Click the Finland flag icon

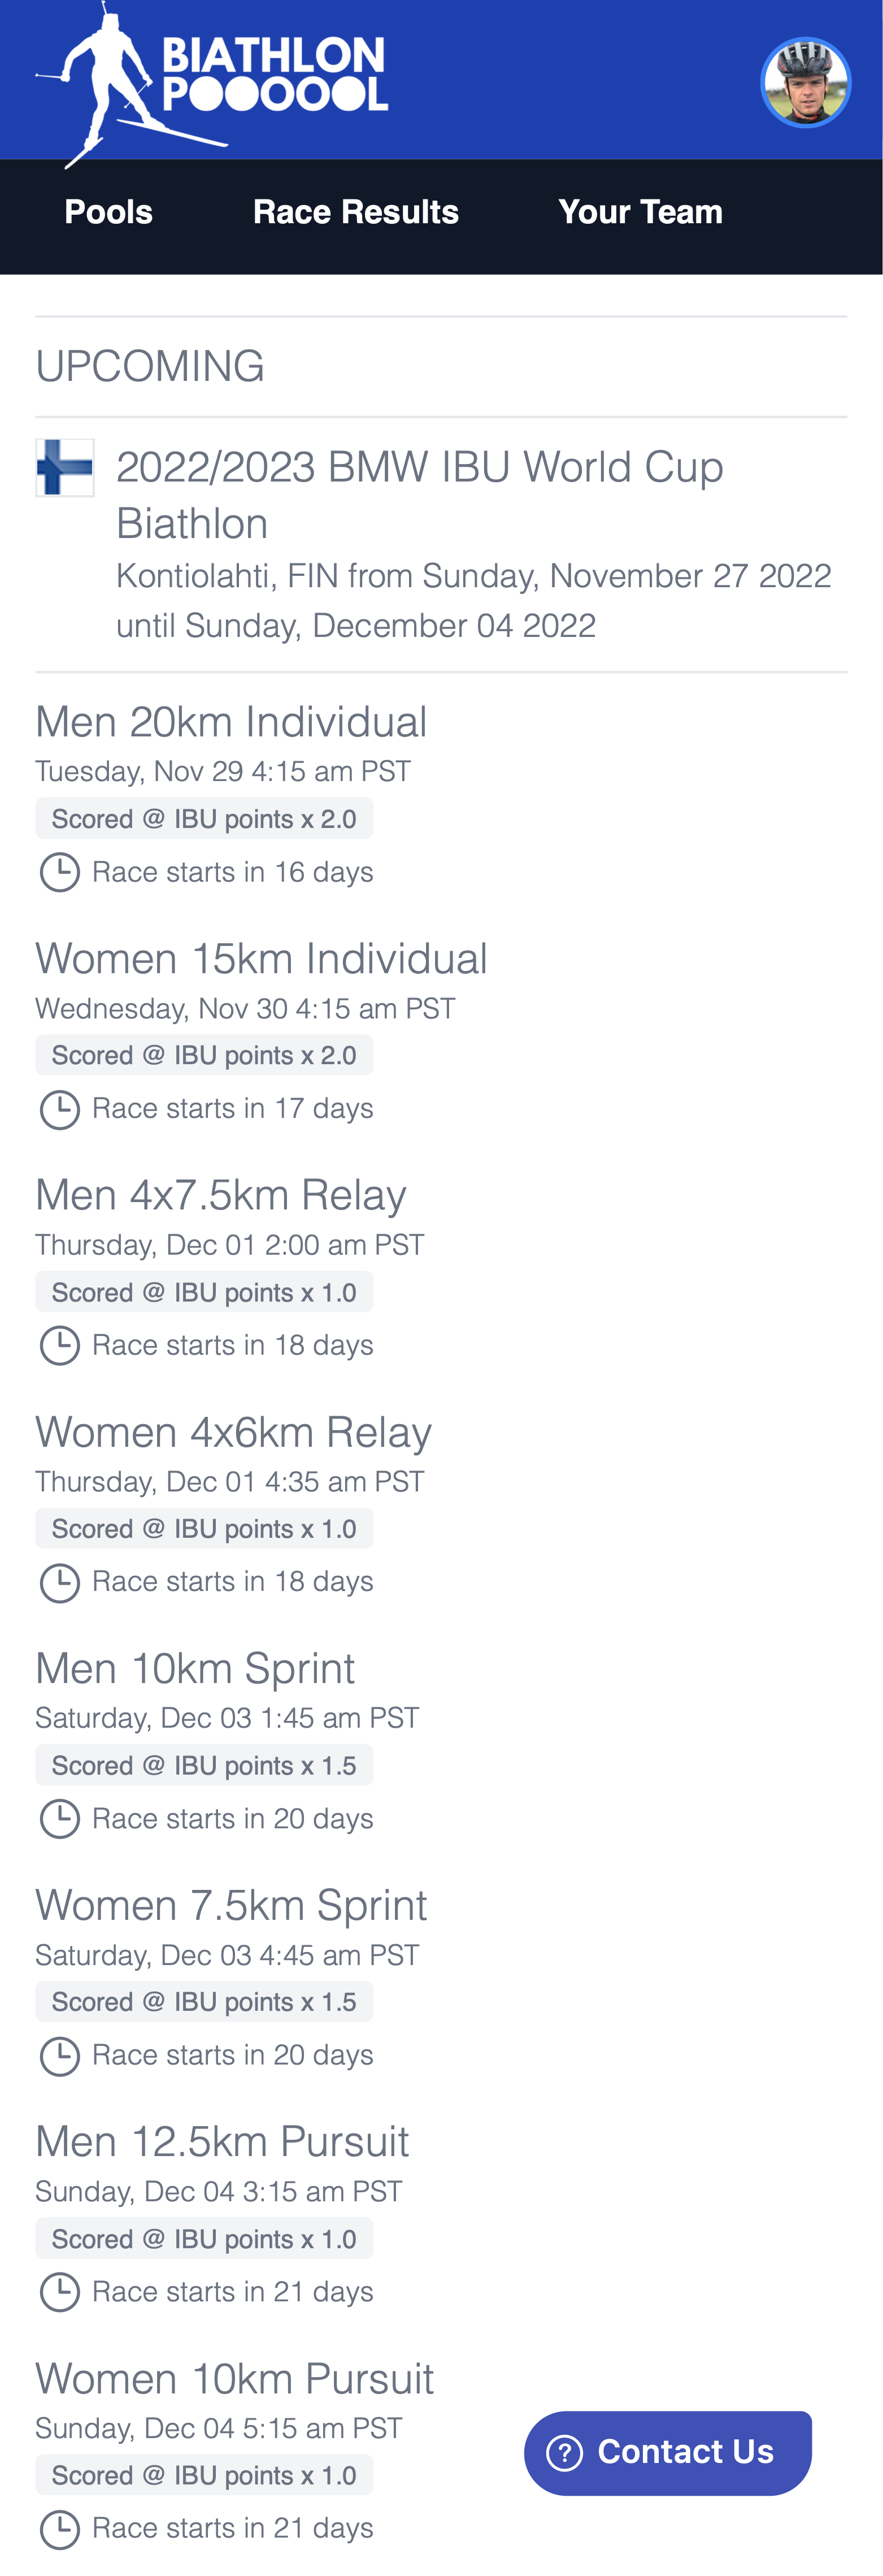coord(65,468)
